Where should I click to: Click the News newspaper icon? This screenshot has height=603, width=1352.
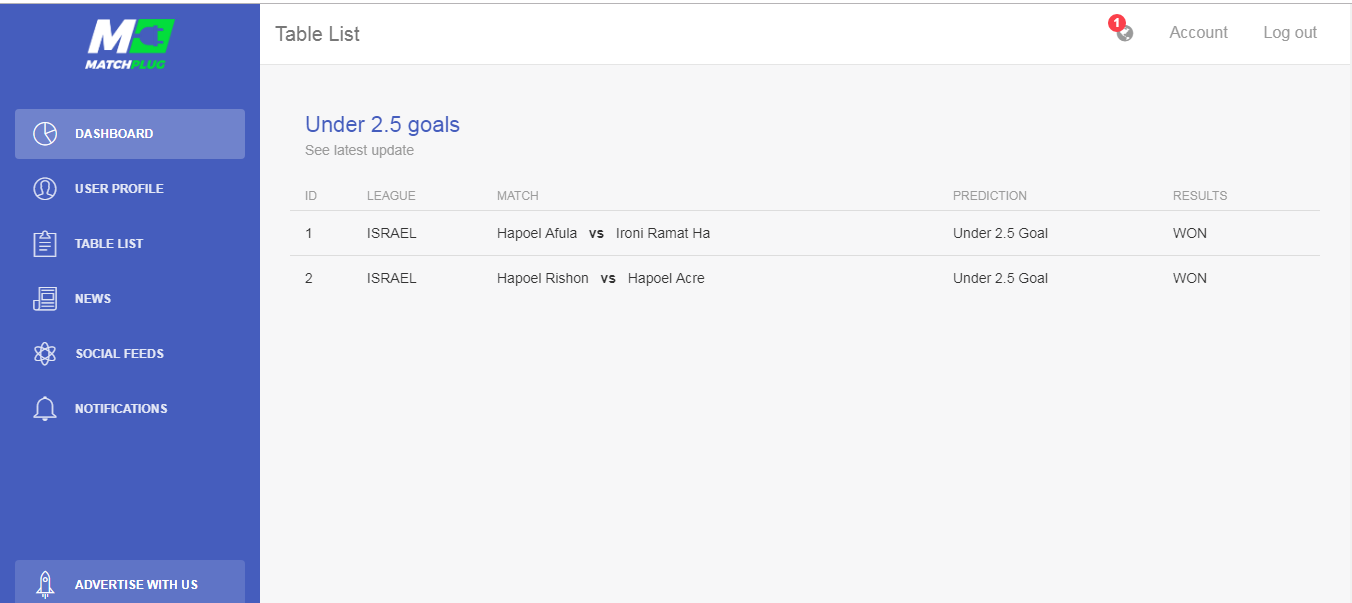pos(45,299)
